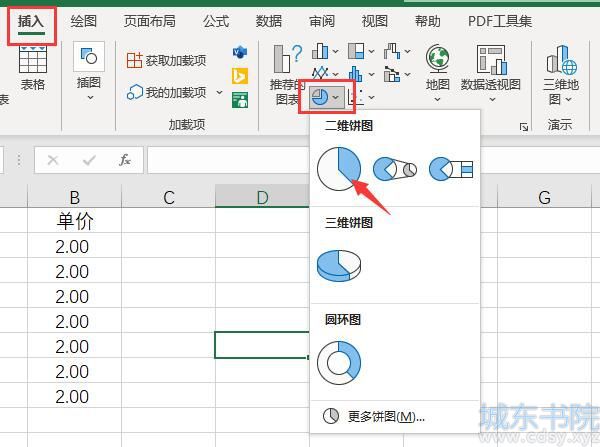Open the PDF工具集 tab
600x447 pixels.
[x=500, y=21]
